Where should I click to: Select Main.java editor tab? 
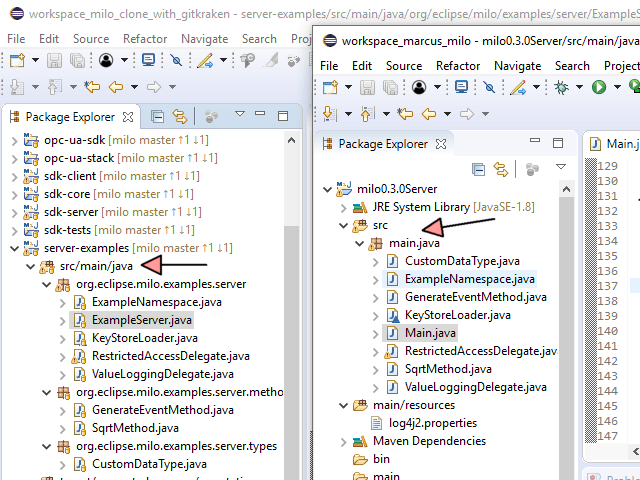coord(616,144)
